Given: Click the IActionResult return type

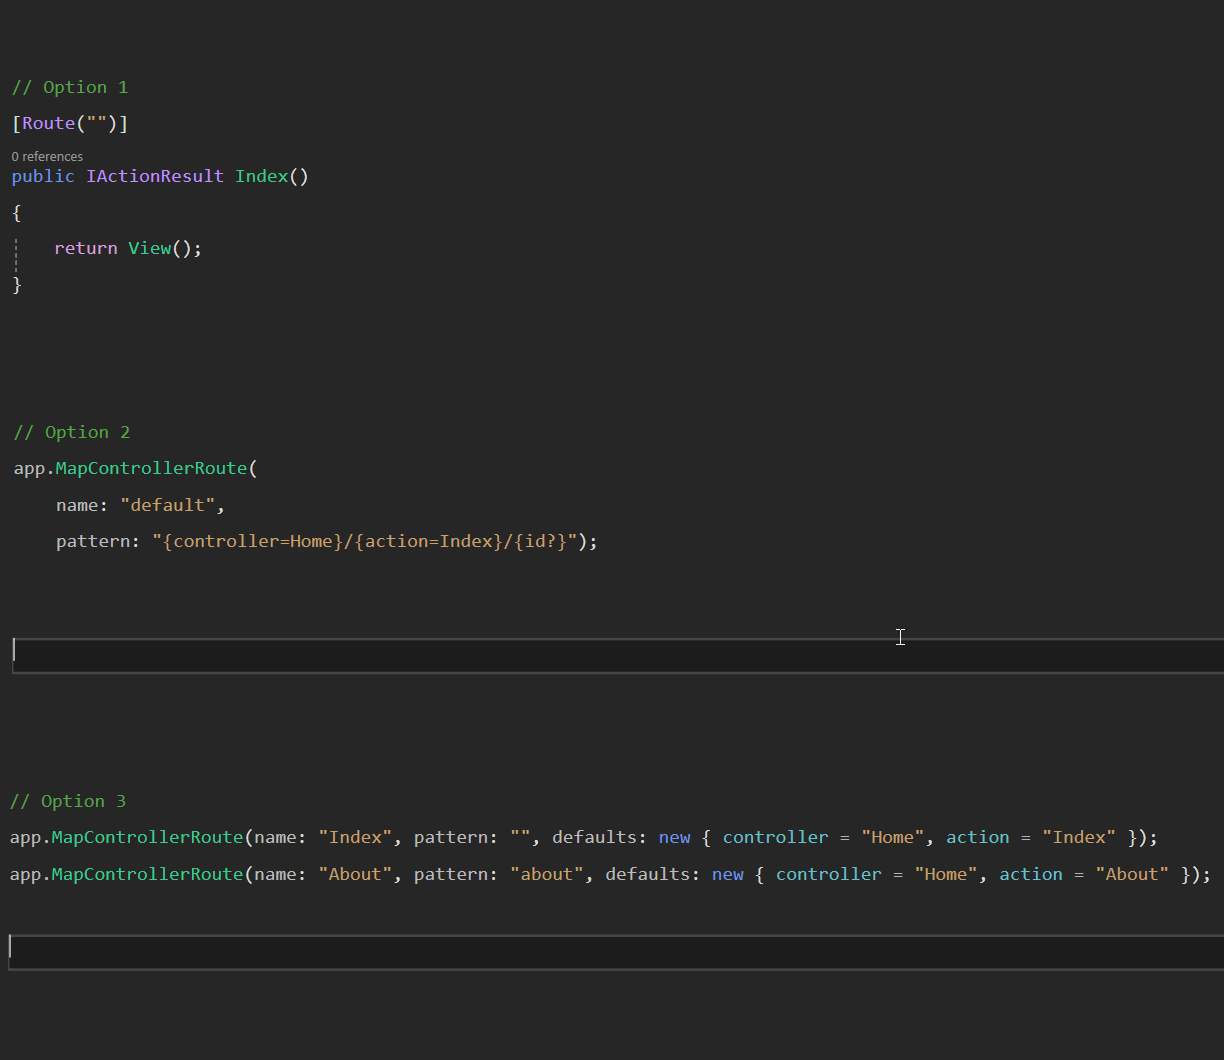Looking at the screenshot, I should [154, 176].
